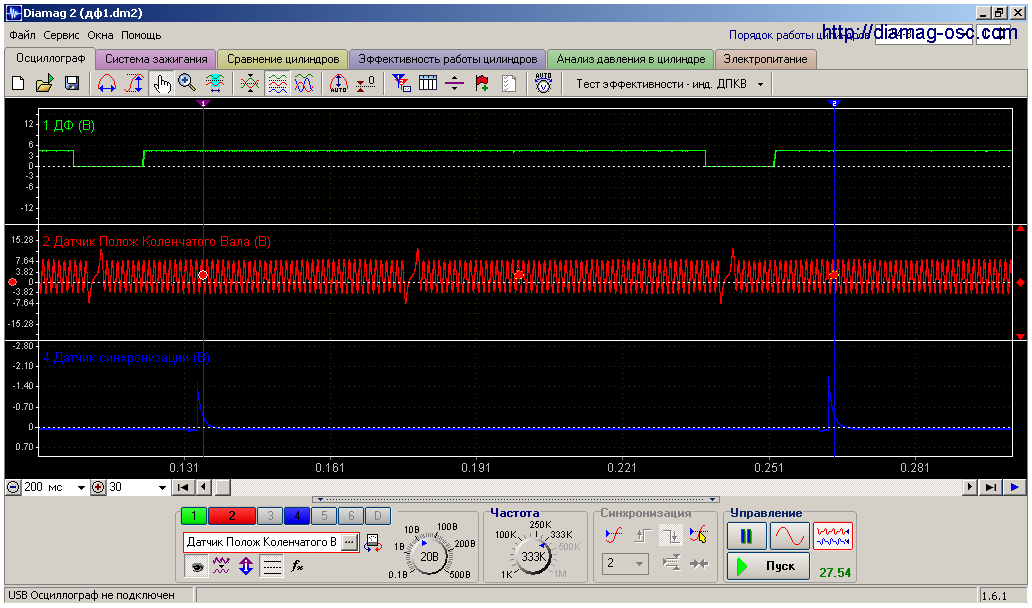1032x608 pixels.
Task: Open the channel name ellipsis button
Action: pos(350,542)
